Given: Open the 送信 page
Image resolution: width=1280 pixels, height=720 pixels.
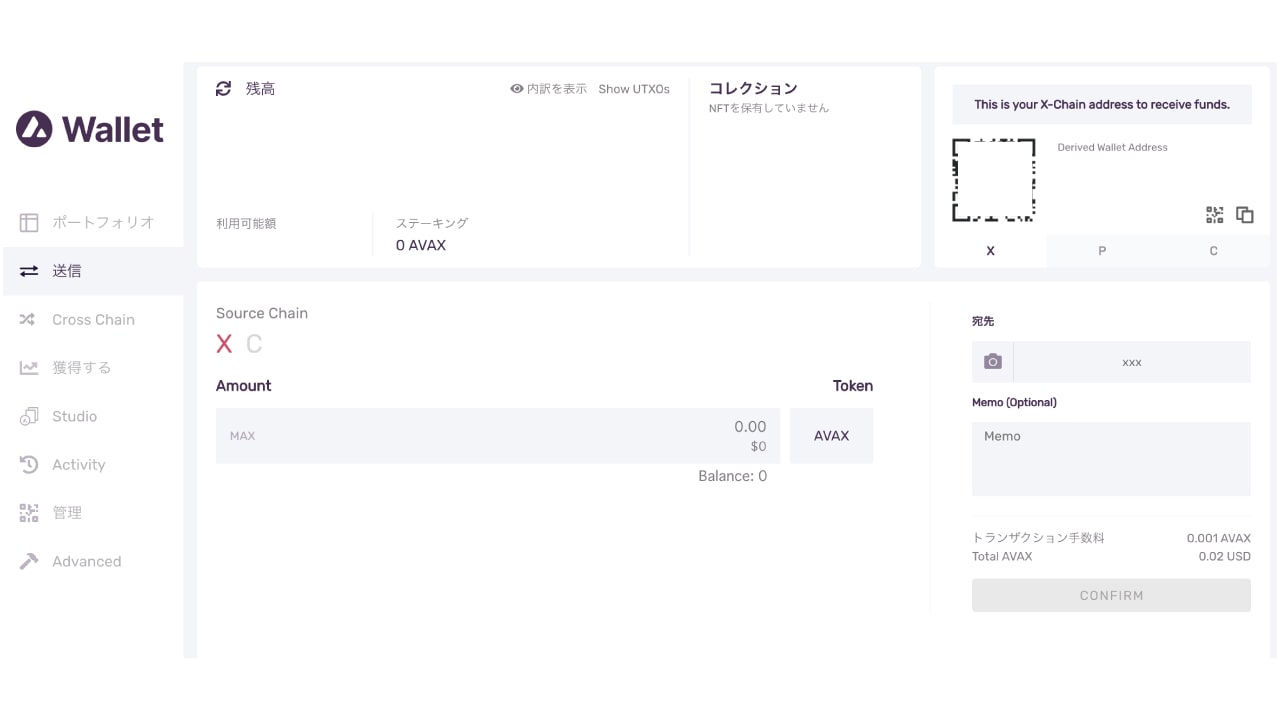Looking at the screenshot, I should [x=93, y=271].
